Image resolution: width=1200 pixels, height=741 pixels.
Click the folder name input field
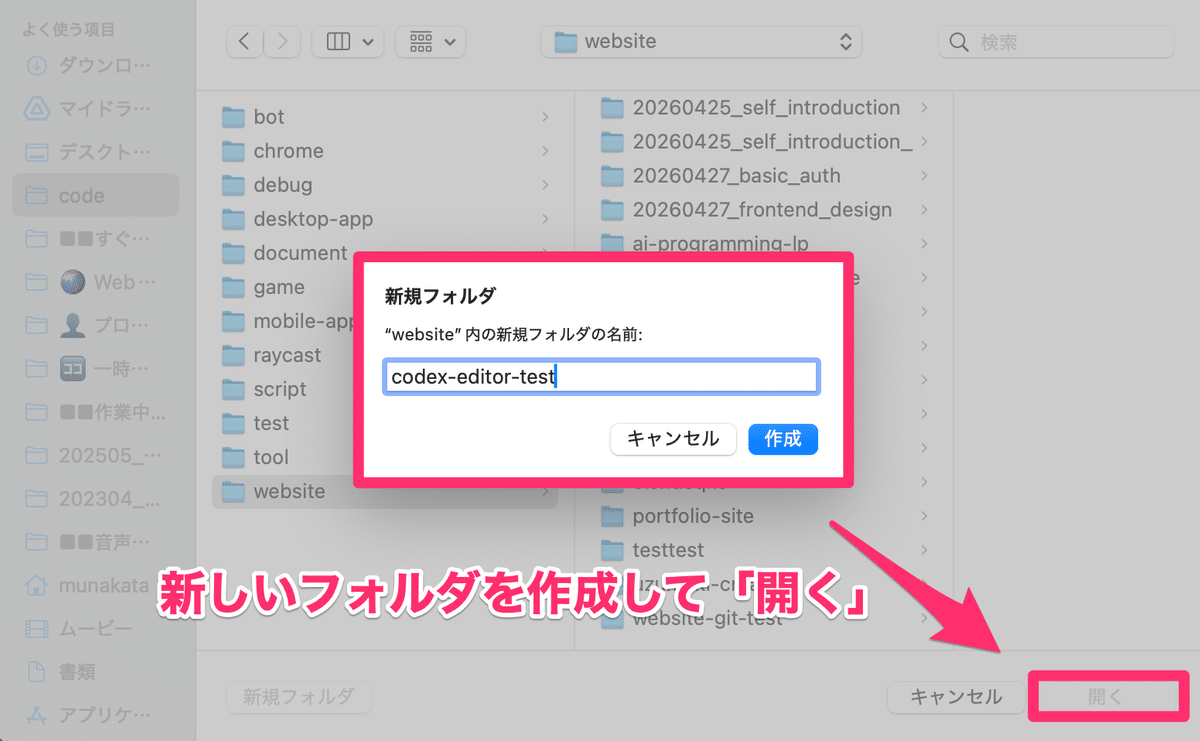coord(601,377)
